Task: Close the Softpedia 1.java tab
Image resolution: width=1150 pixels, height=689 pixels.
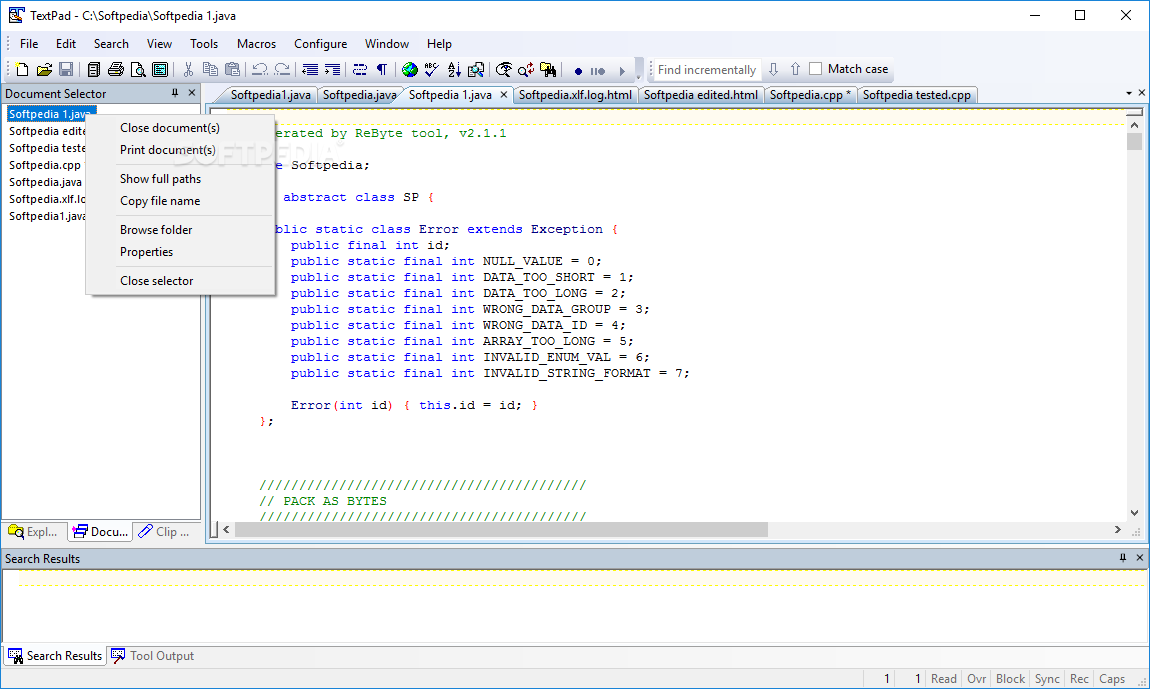Action: [504, 95]
